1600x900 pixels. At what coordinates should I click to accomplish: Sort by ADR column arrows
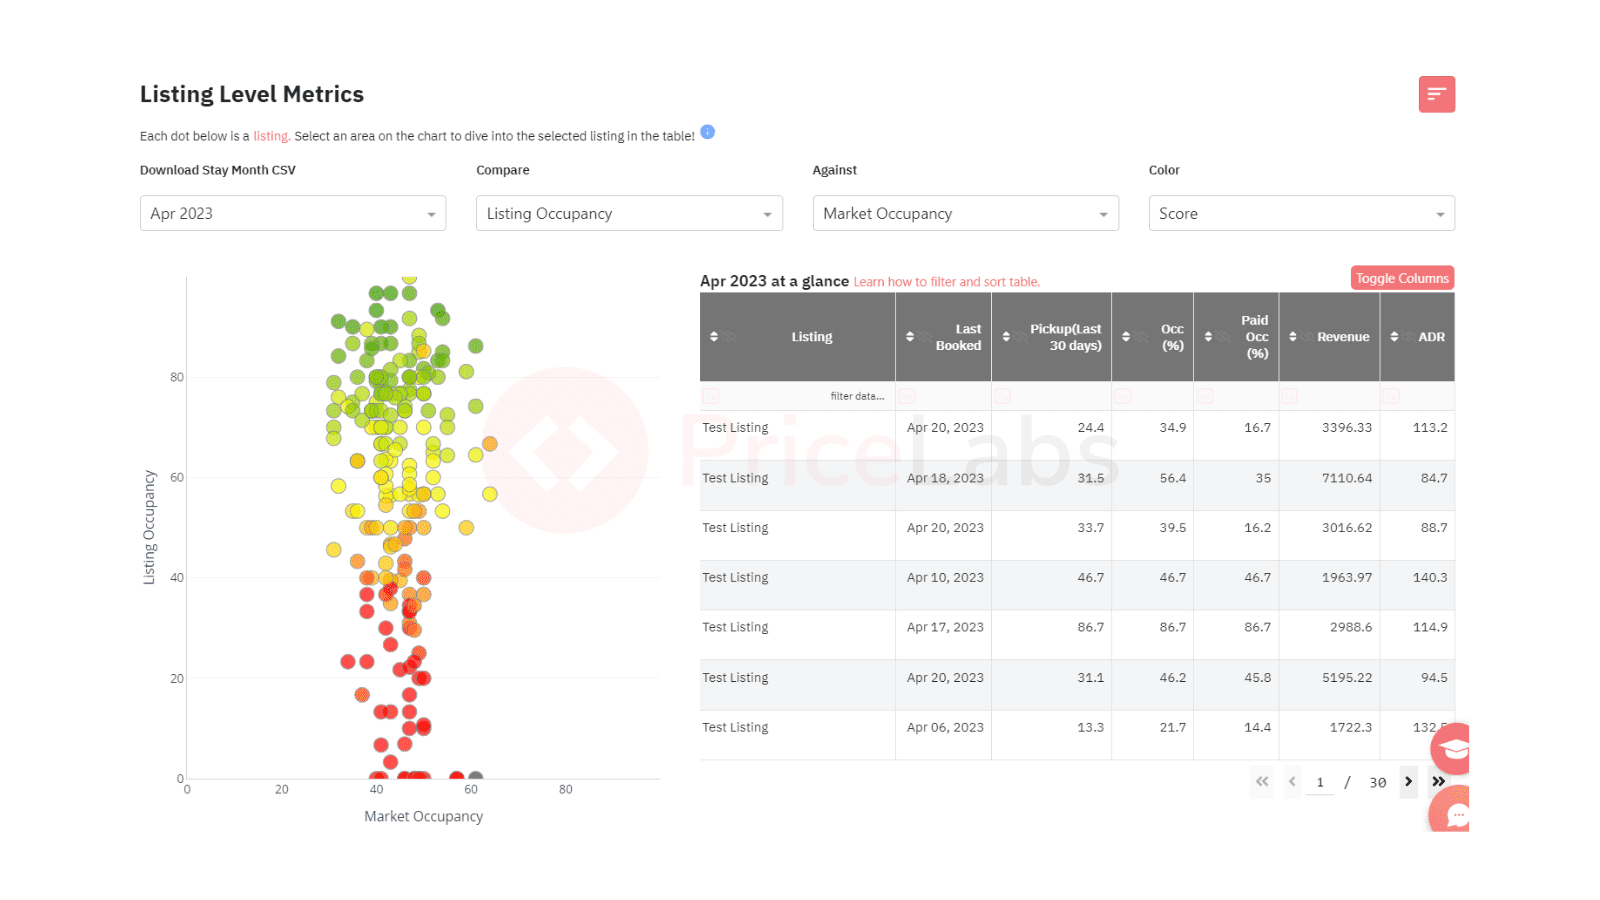pyautogui.click(x=1395, y=337)
